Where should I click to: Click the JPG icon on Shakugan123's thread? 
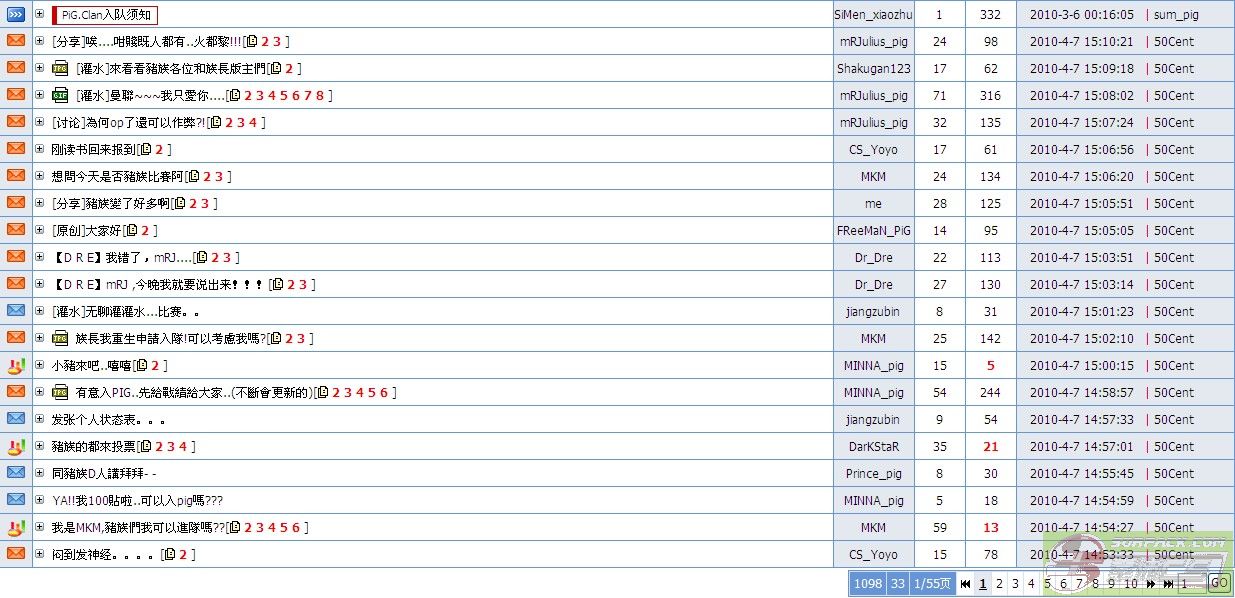coord(60,69)
